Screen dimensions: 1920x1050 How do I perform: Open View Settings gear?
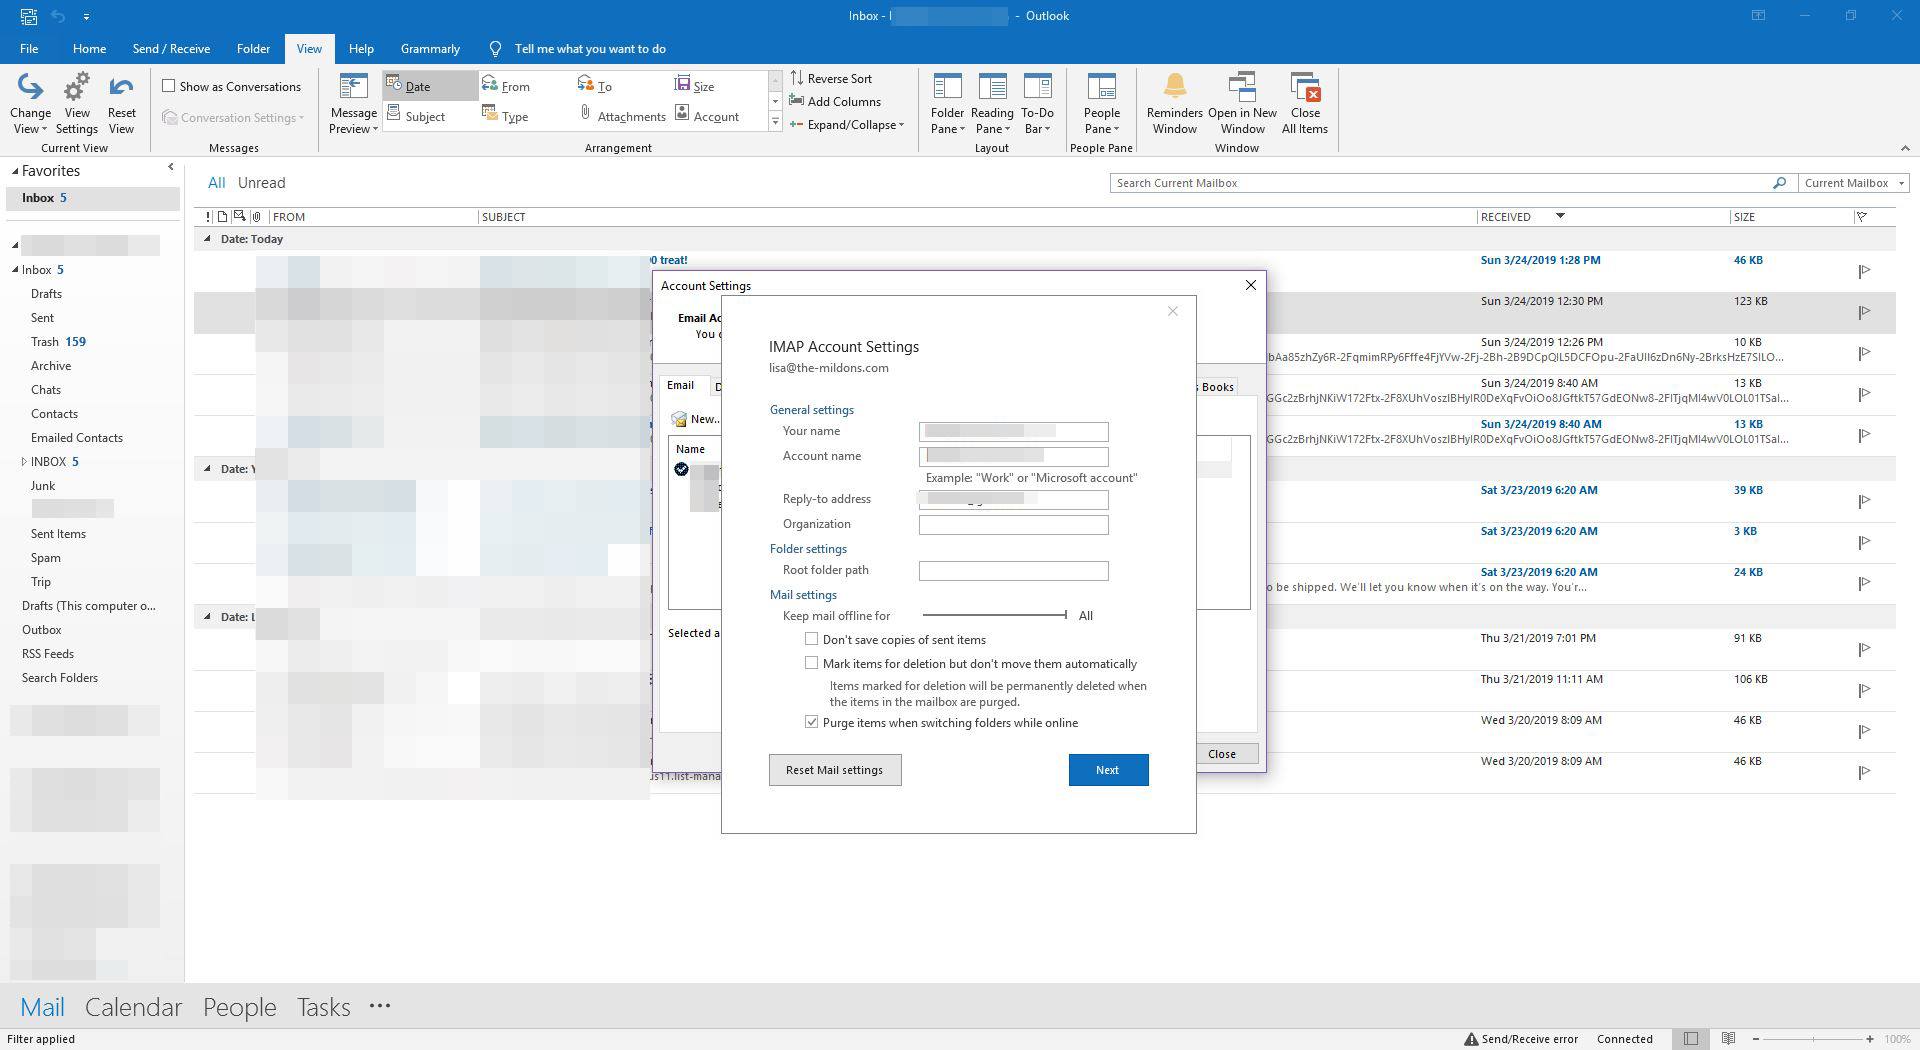(x=77, y=104)
